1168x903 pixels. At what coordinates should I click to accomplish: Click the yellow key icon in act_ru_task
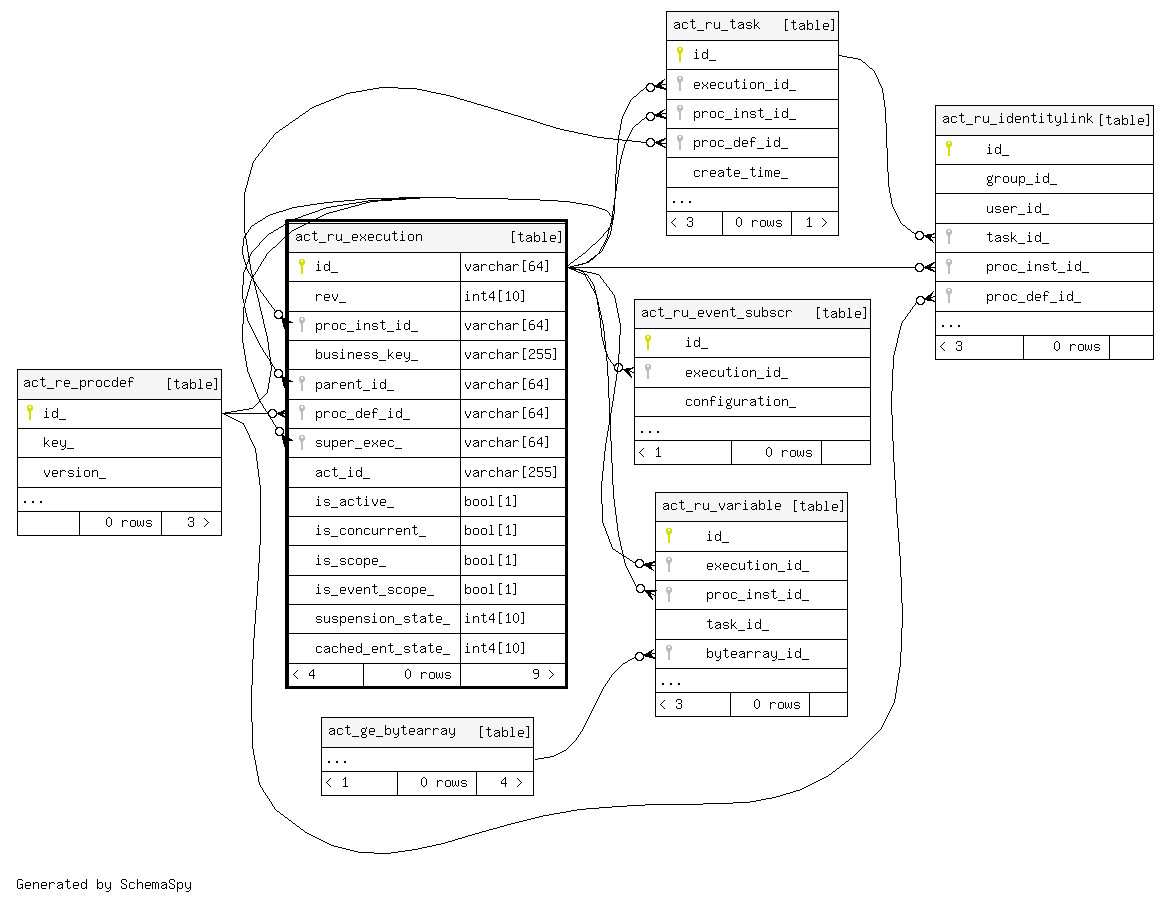pyautogui.click(x=679, y=54)
